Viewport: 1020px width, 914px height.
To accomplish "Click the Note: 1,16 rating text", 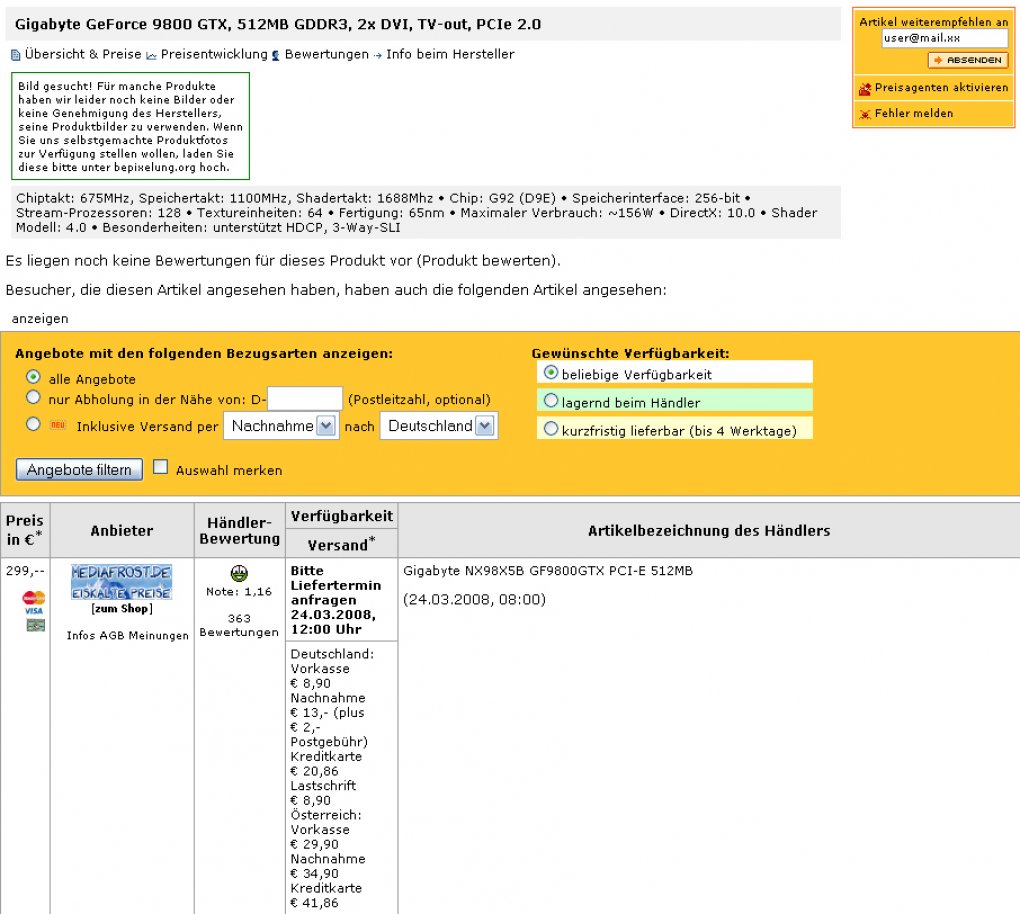I will 239,591.
